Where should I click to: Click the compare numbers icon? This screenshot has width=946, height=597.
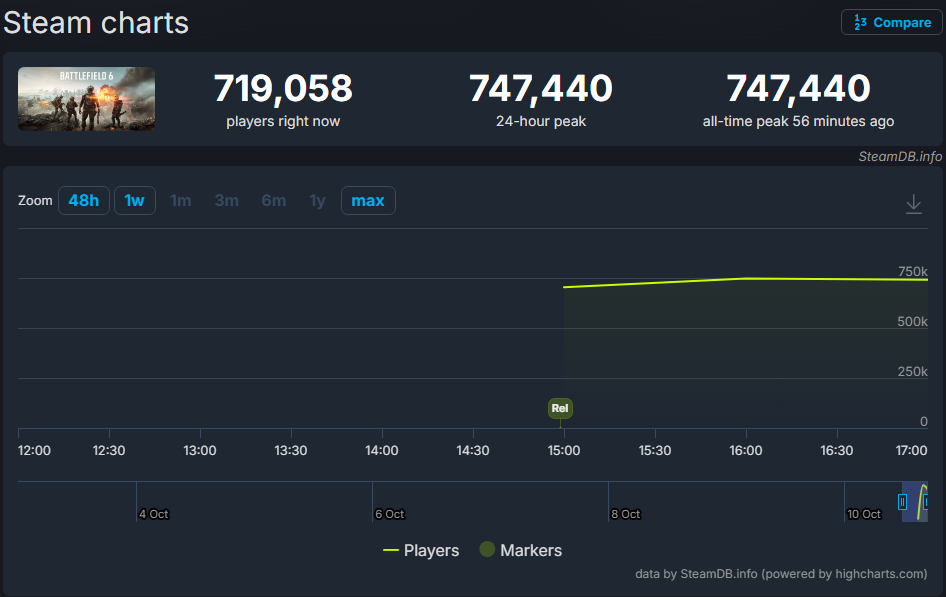point(860,22)
